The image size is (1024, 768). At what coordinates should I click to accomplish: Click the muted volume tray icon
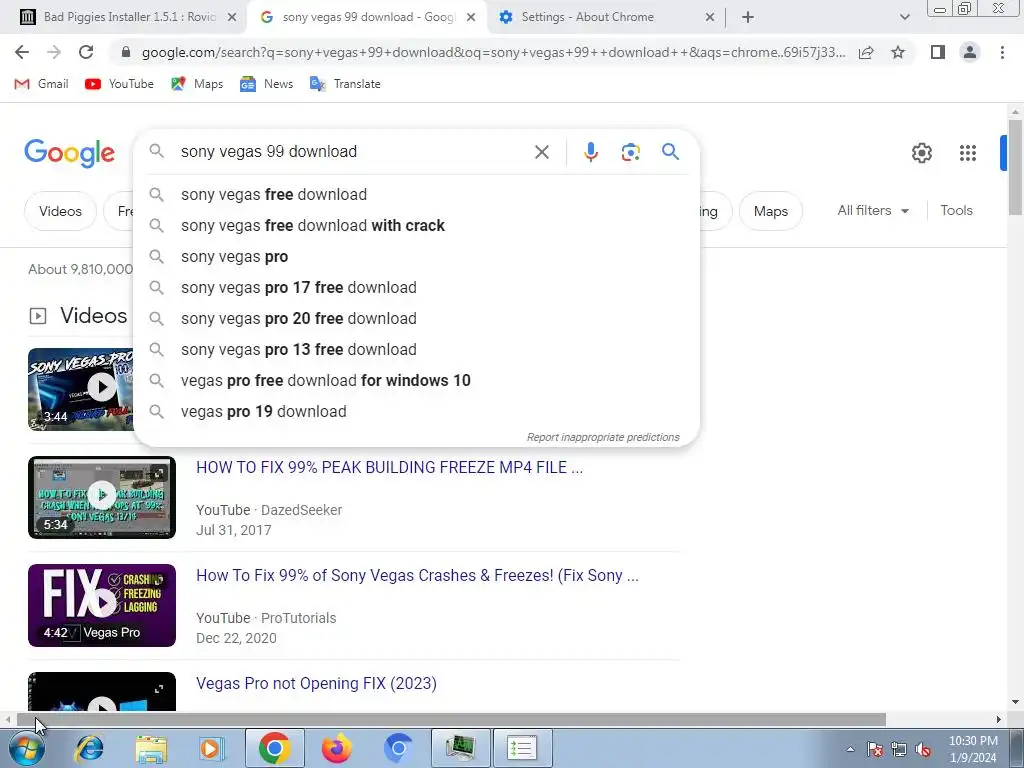(x=923, y=749)
